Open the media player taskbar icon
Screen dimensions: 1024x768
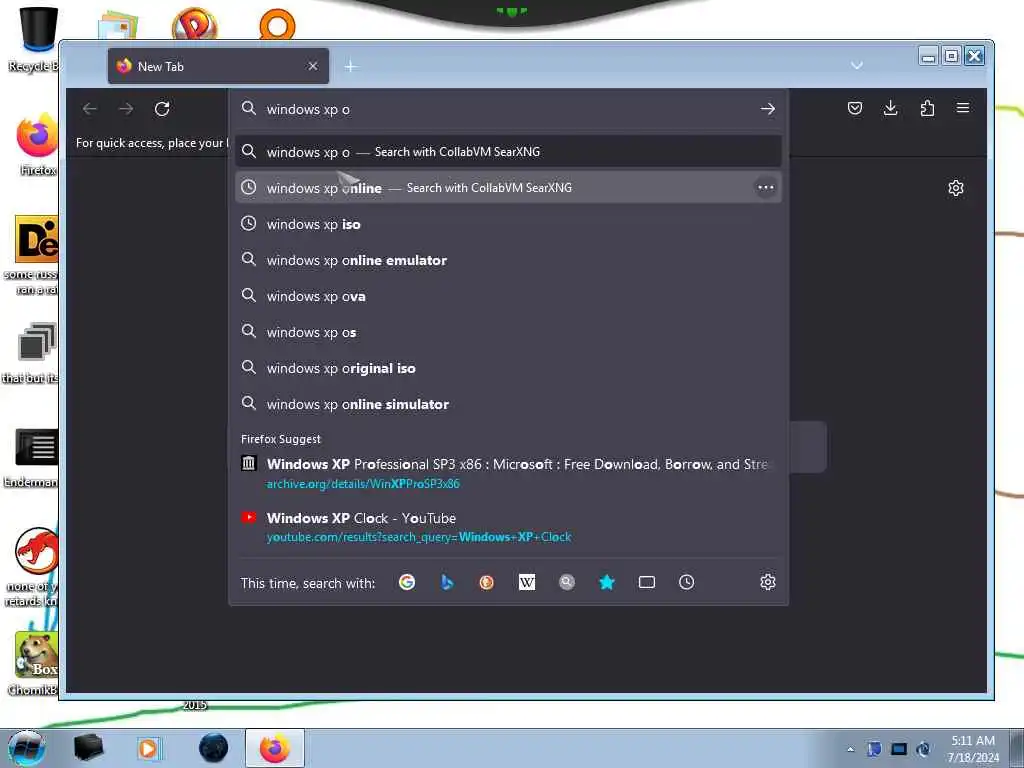(148, 748)
